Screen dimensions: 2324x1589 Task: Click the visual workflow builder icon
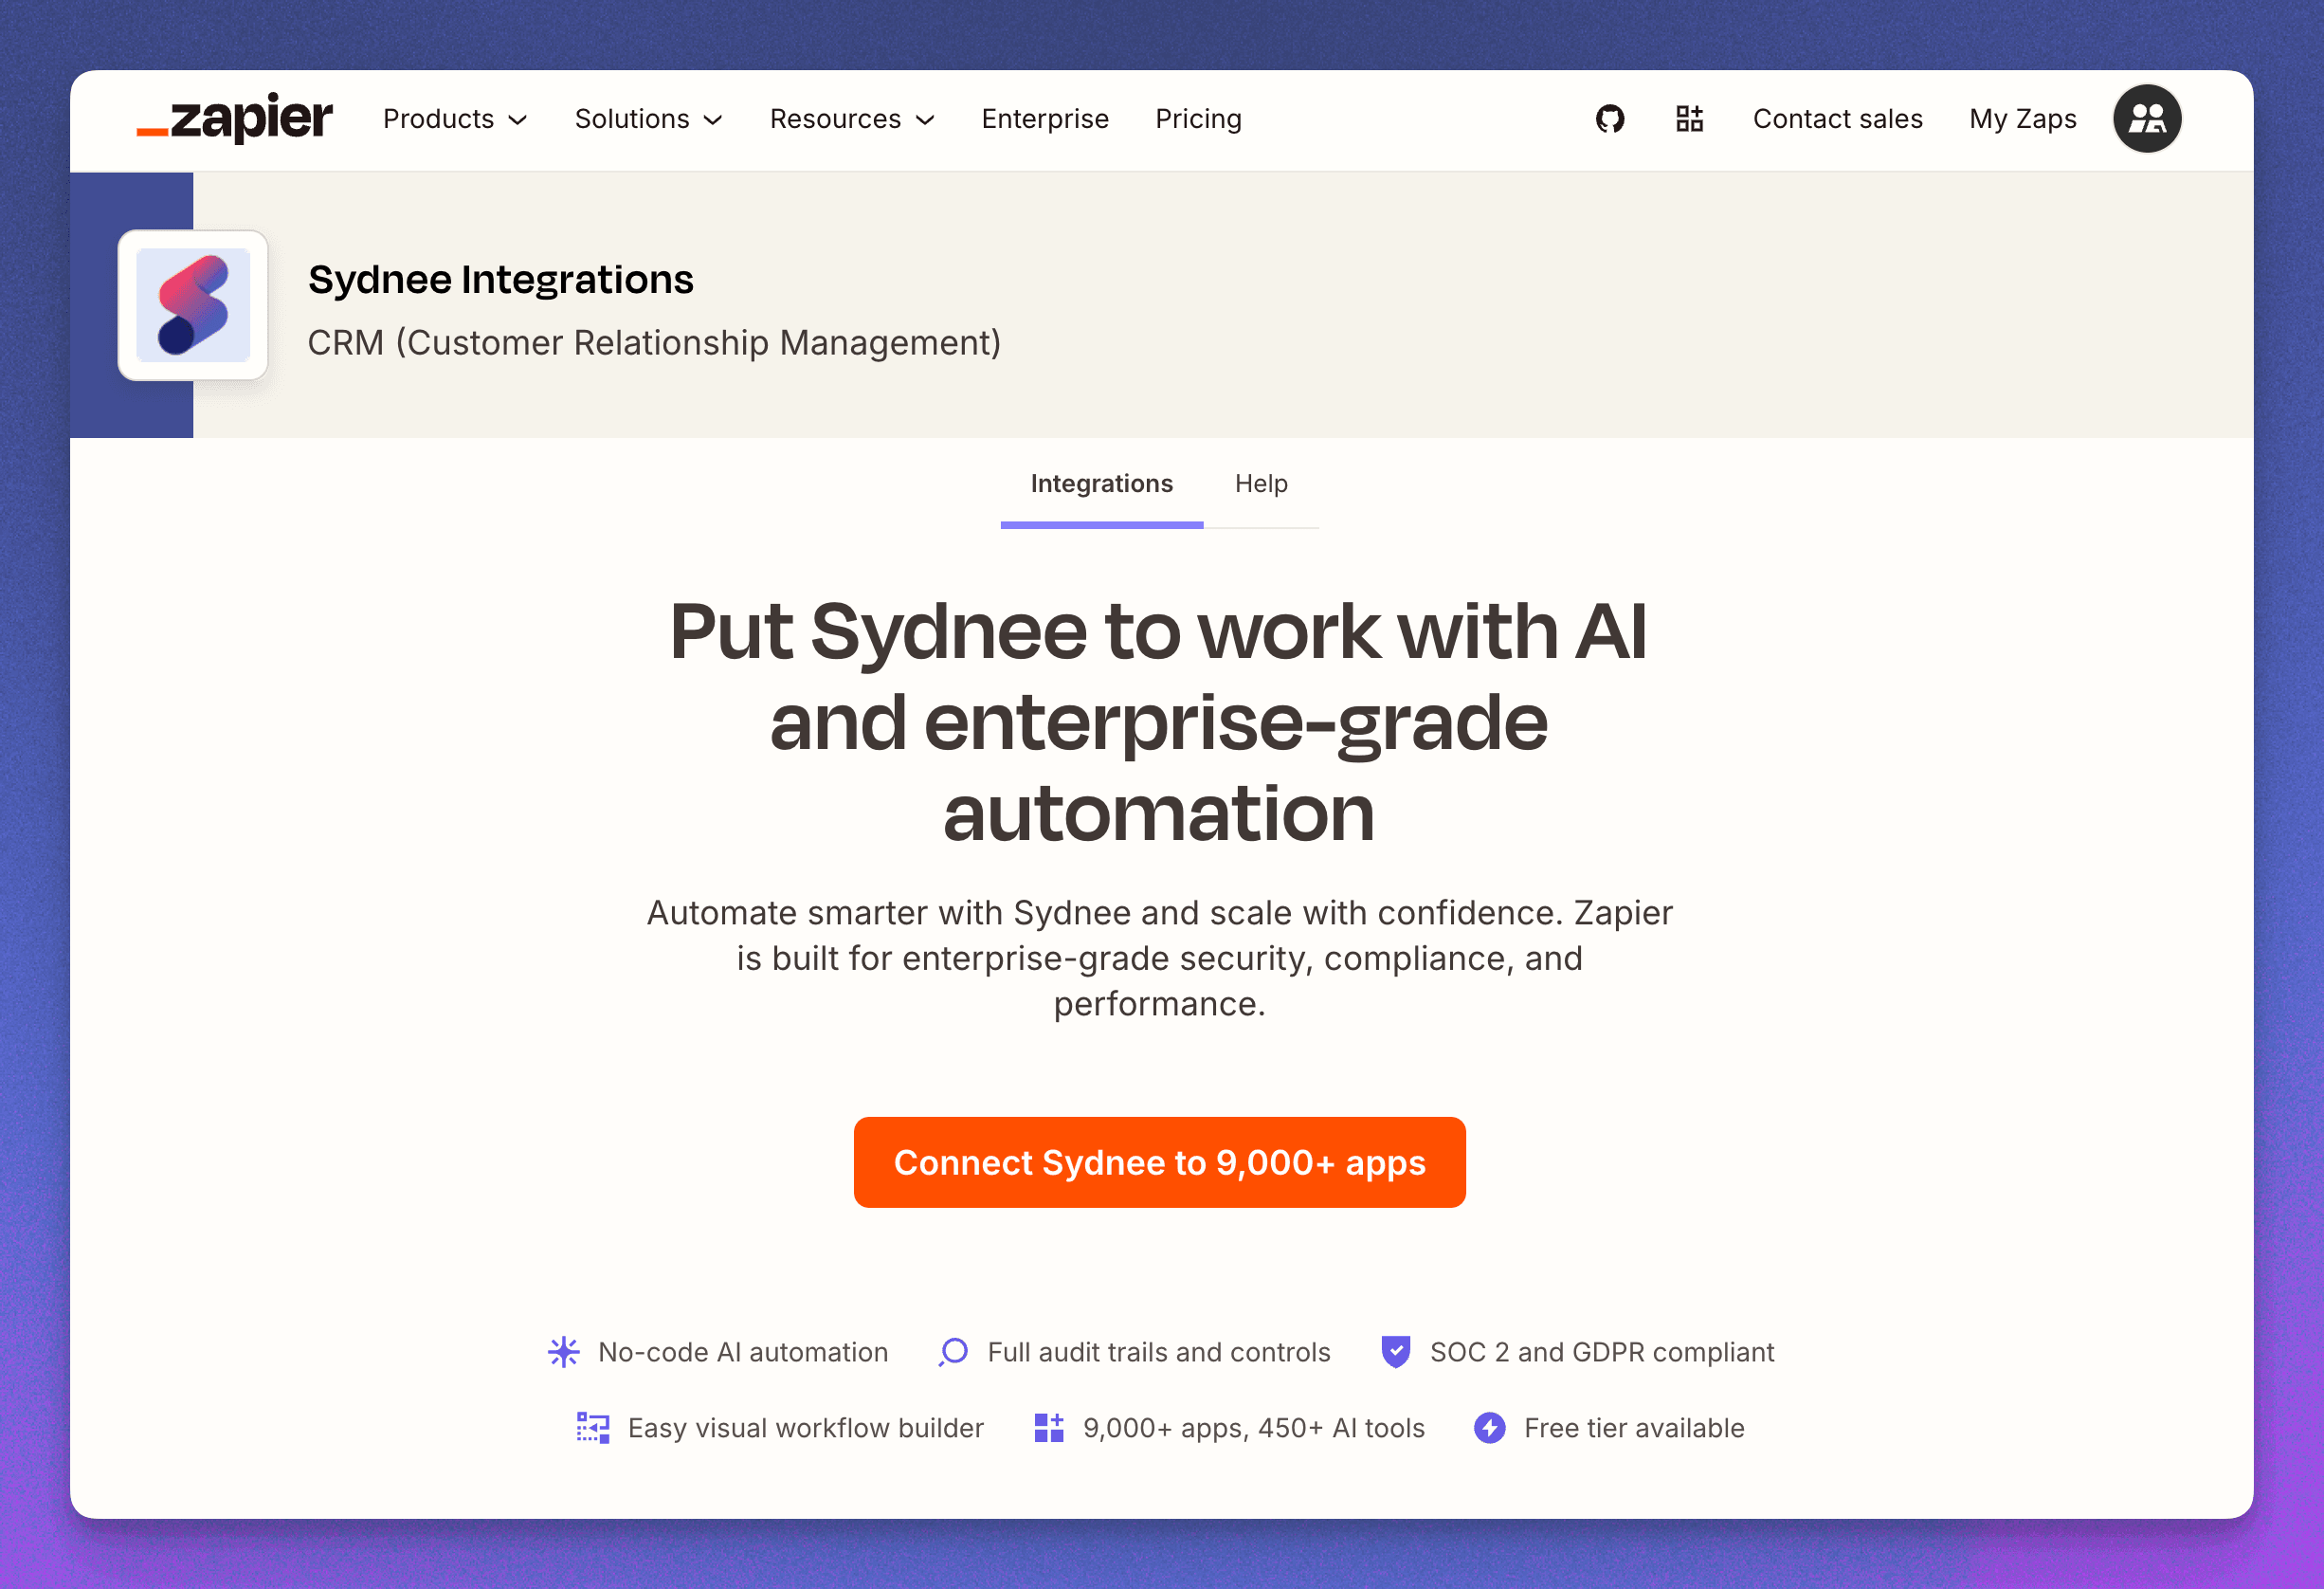(593, 1428)
